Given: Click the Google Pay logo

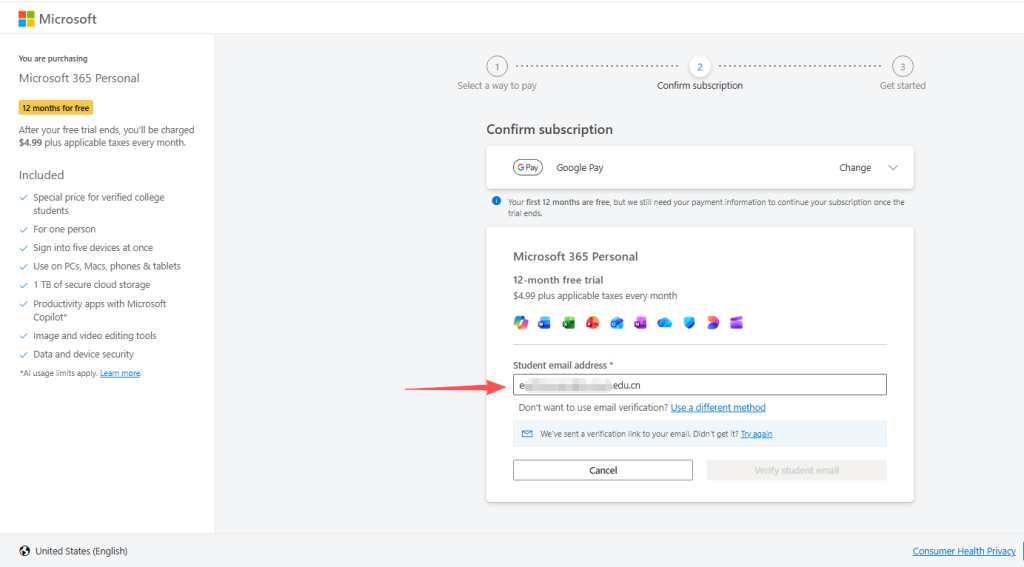Looking at the screenshot, I should coord(527,168).
